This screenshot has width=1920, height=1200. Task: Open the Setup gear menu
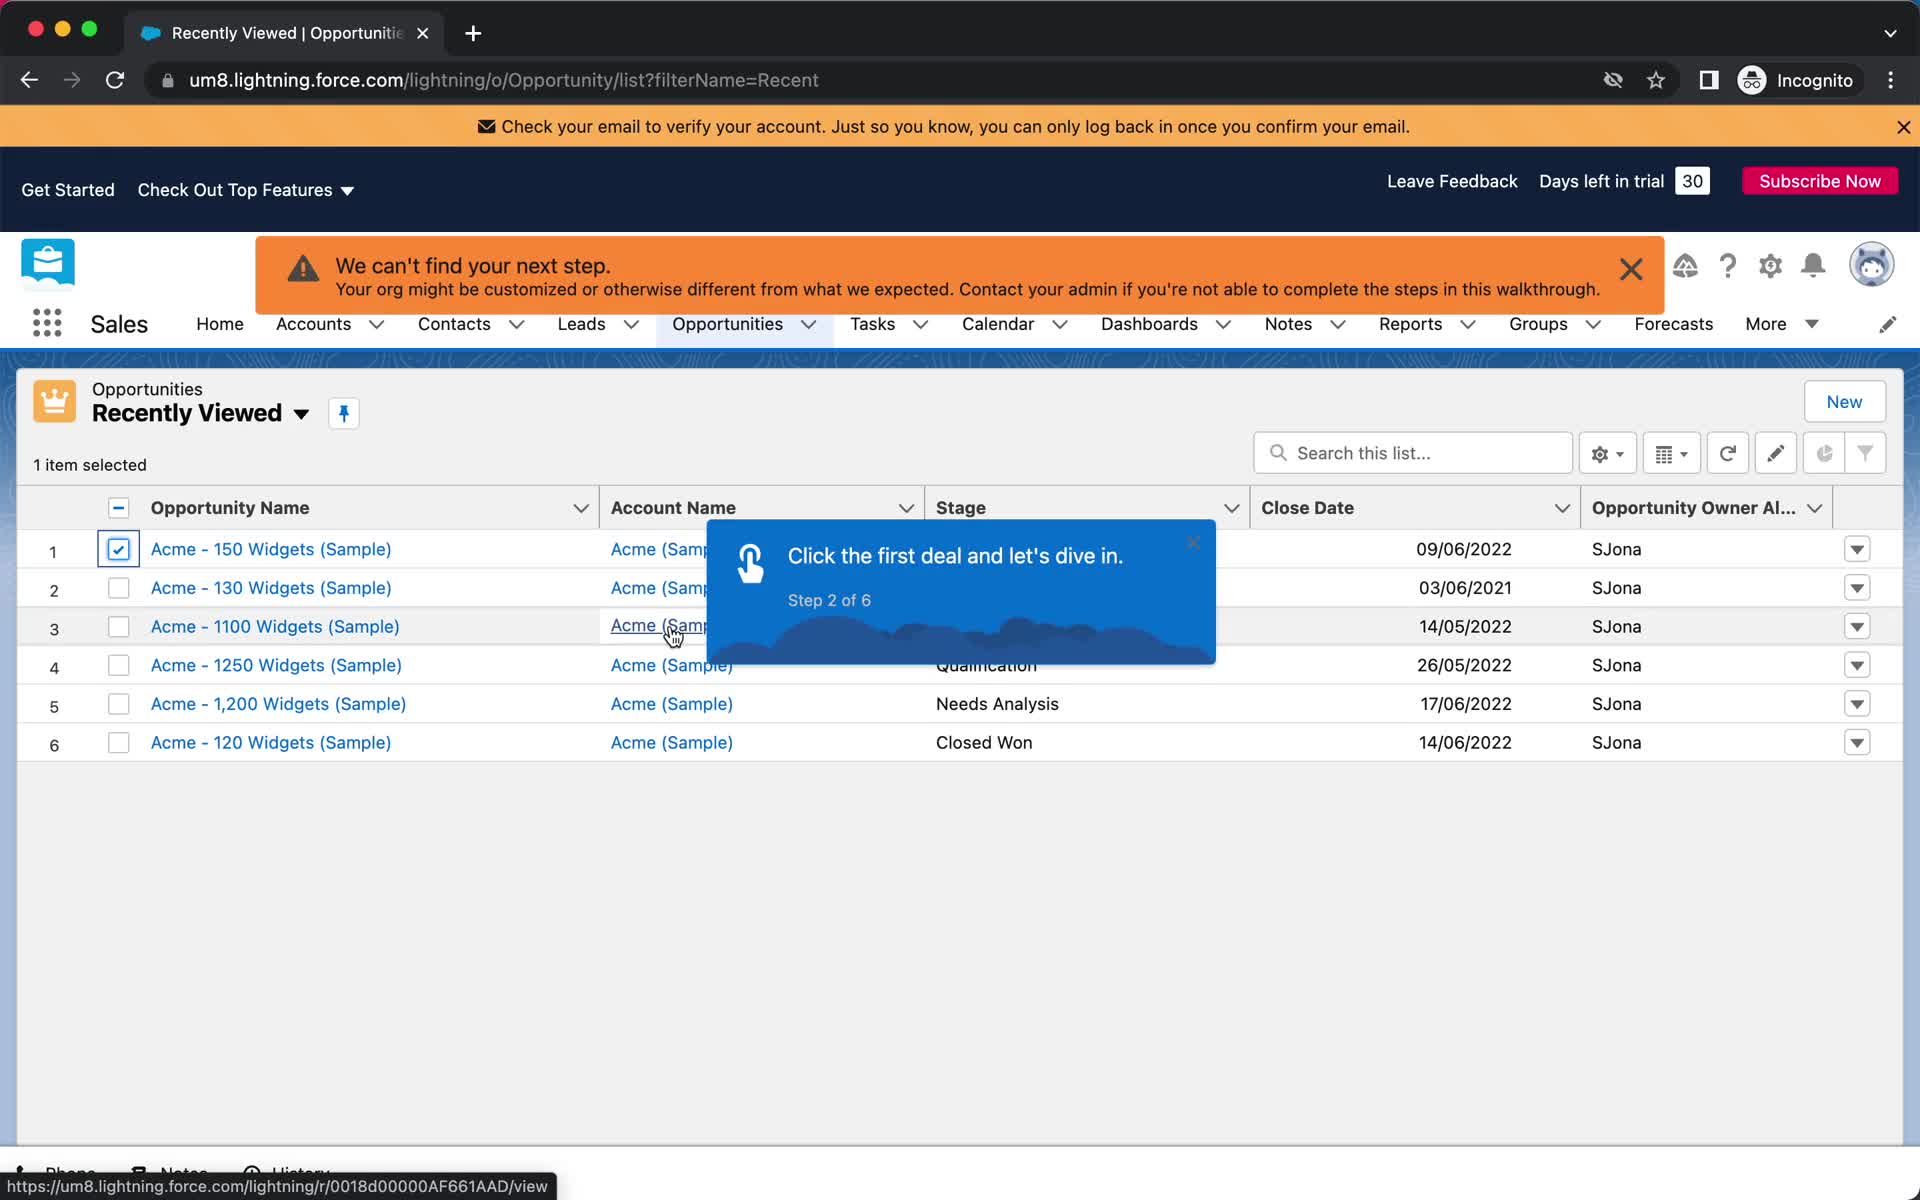coord(1770,266)
